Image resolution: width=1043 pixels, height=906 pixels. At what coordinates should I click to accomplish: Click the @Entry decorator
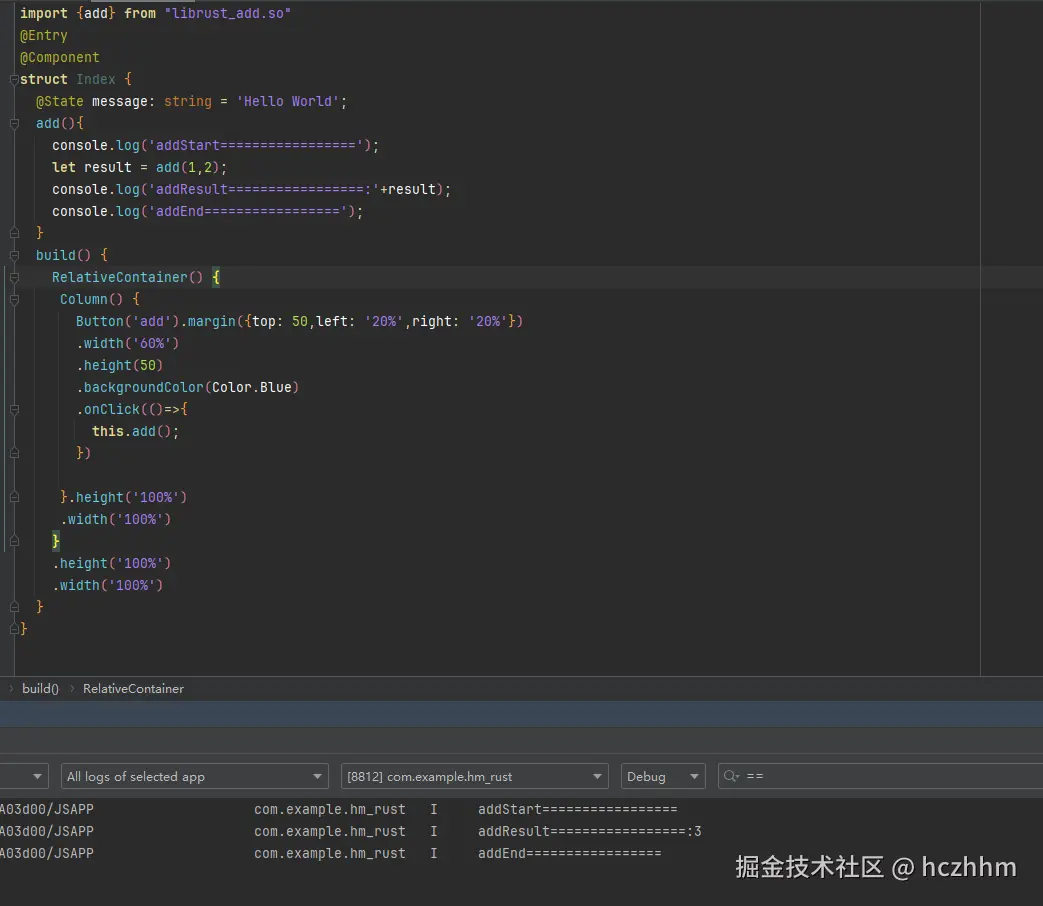[44, 35]
